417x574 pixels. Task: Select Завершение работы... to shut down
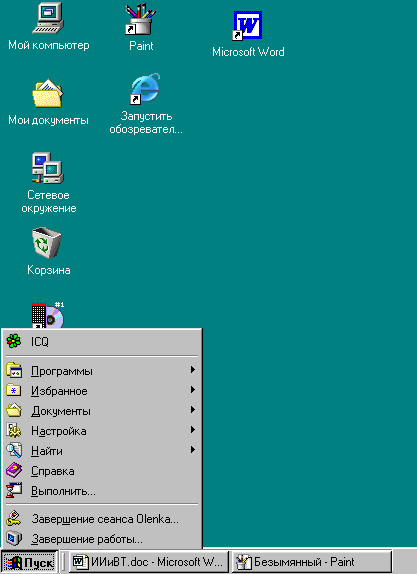102,539
